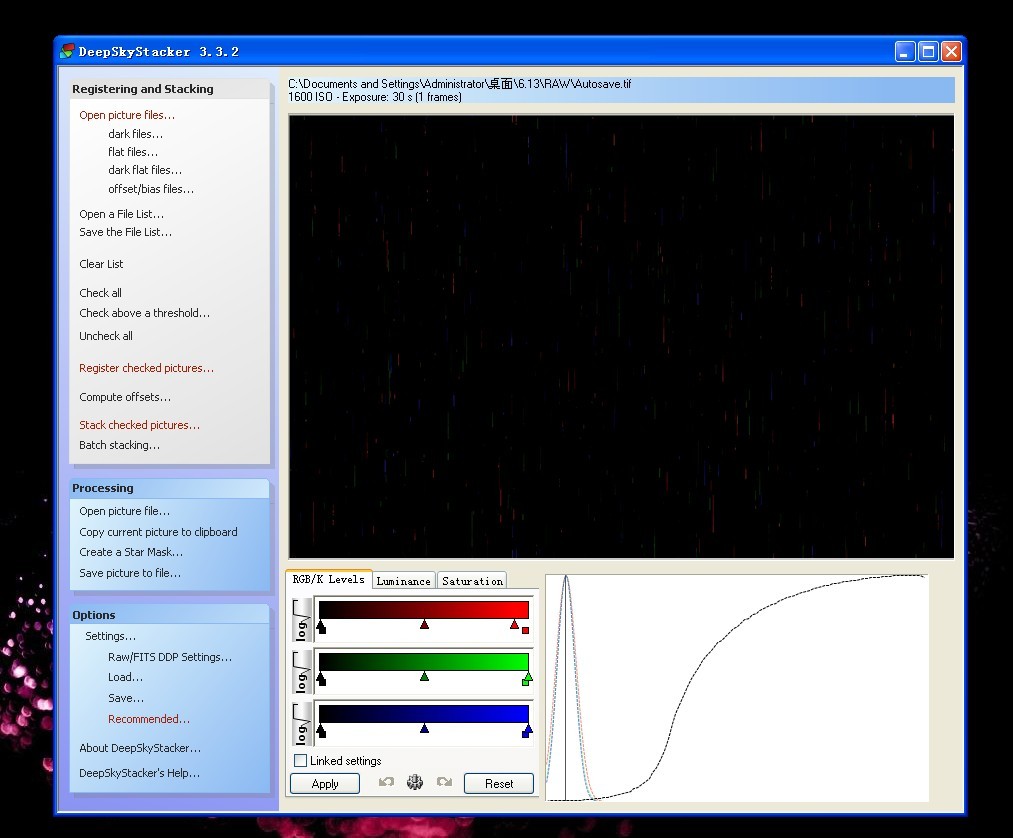Click the blue gradient bar
The width and height of the screenshot is (1013, 838).
point(424,714)
